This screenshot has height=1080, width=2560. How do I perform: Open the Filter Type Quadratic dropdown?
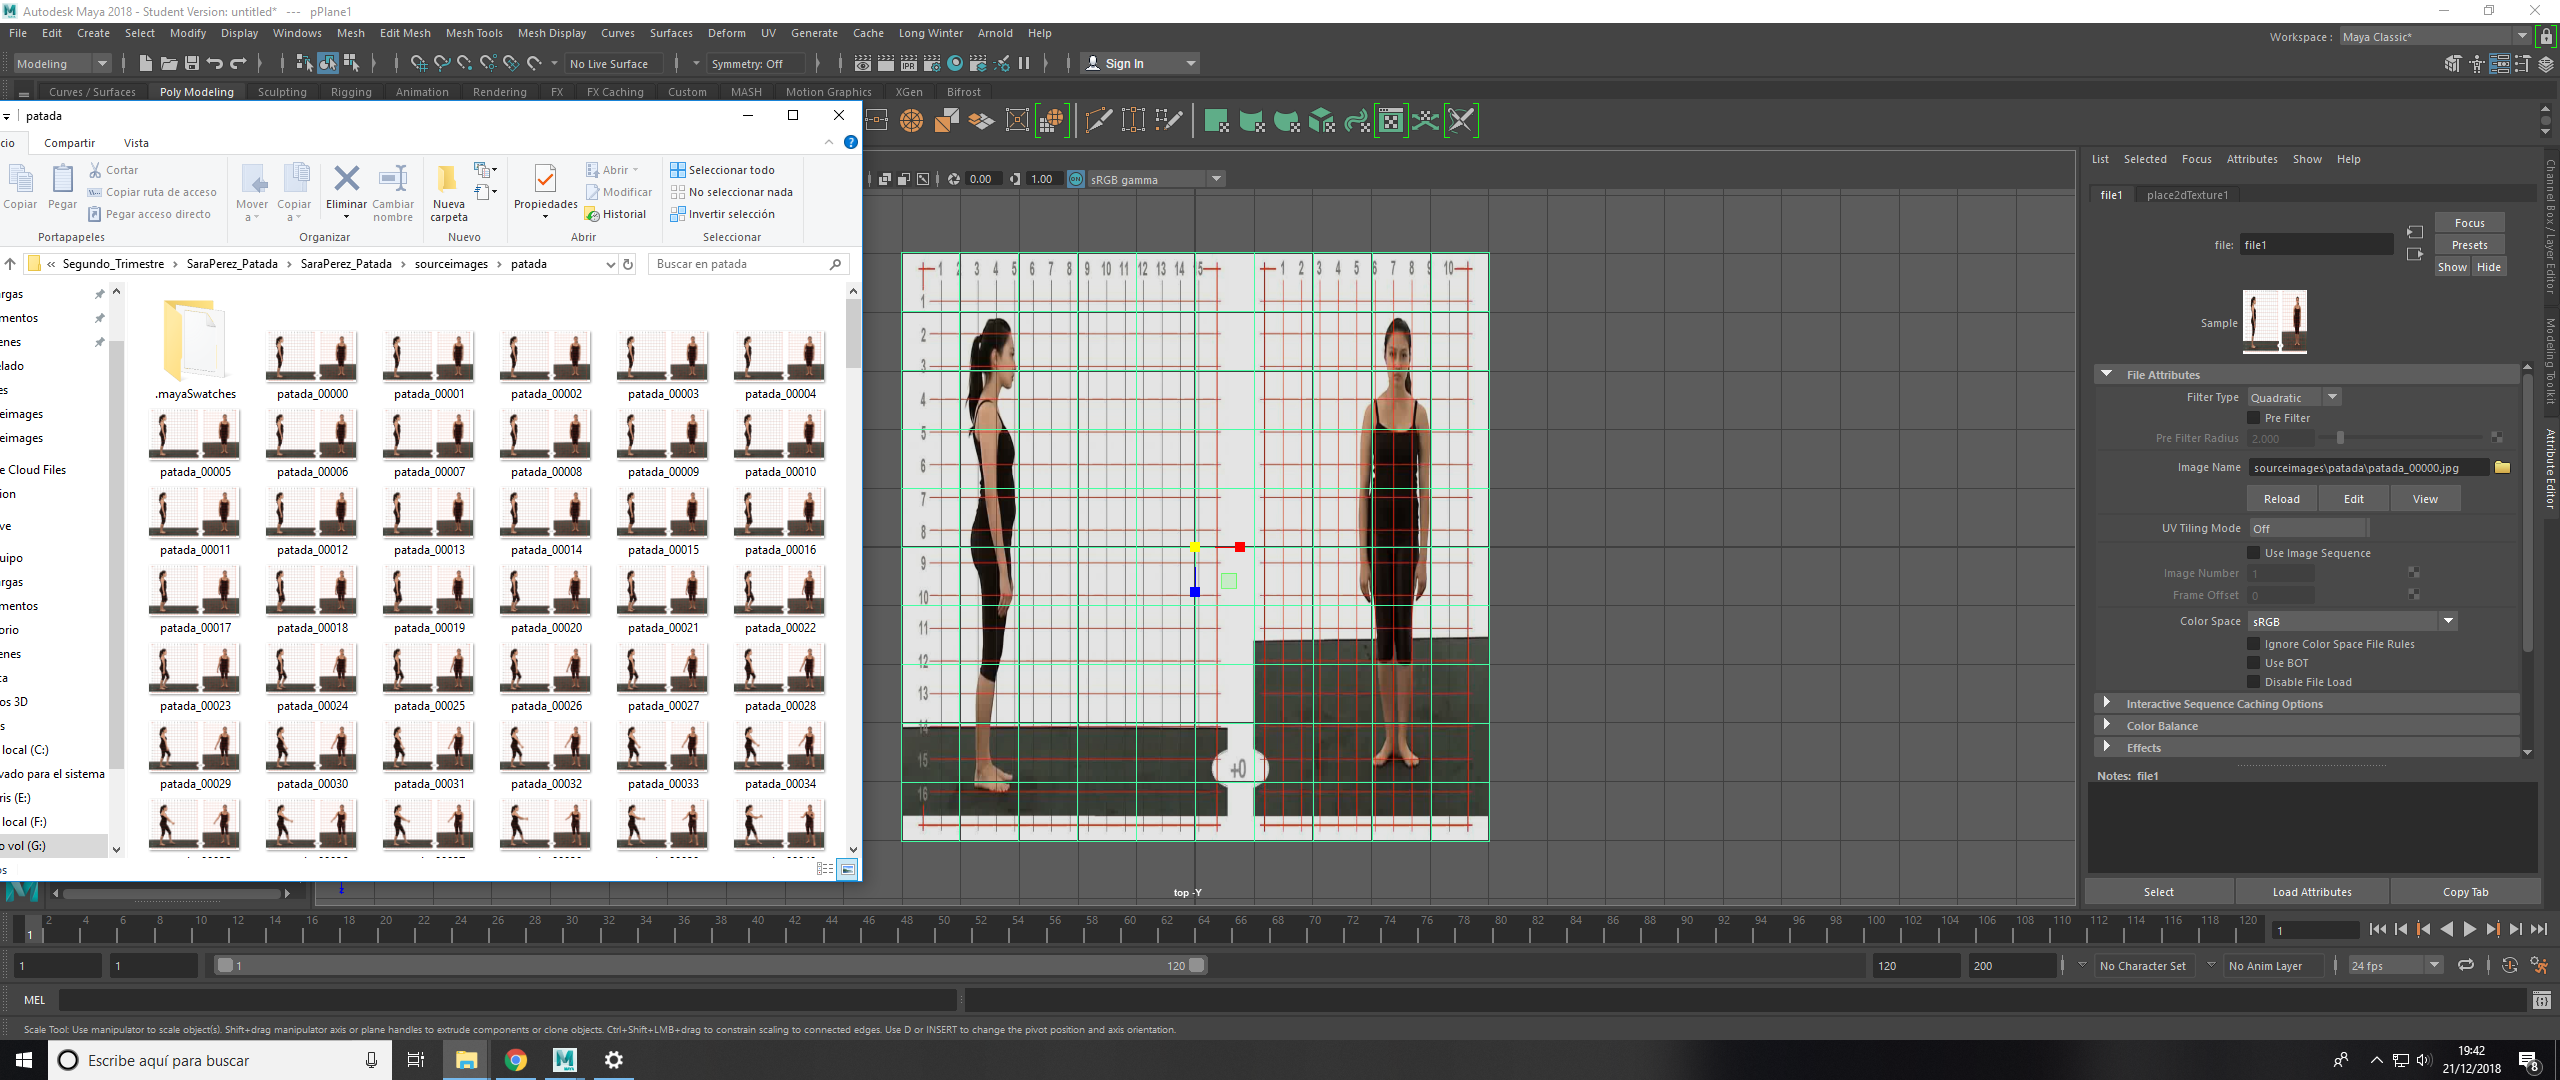(x=2293, y=397)
